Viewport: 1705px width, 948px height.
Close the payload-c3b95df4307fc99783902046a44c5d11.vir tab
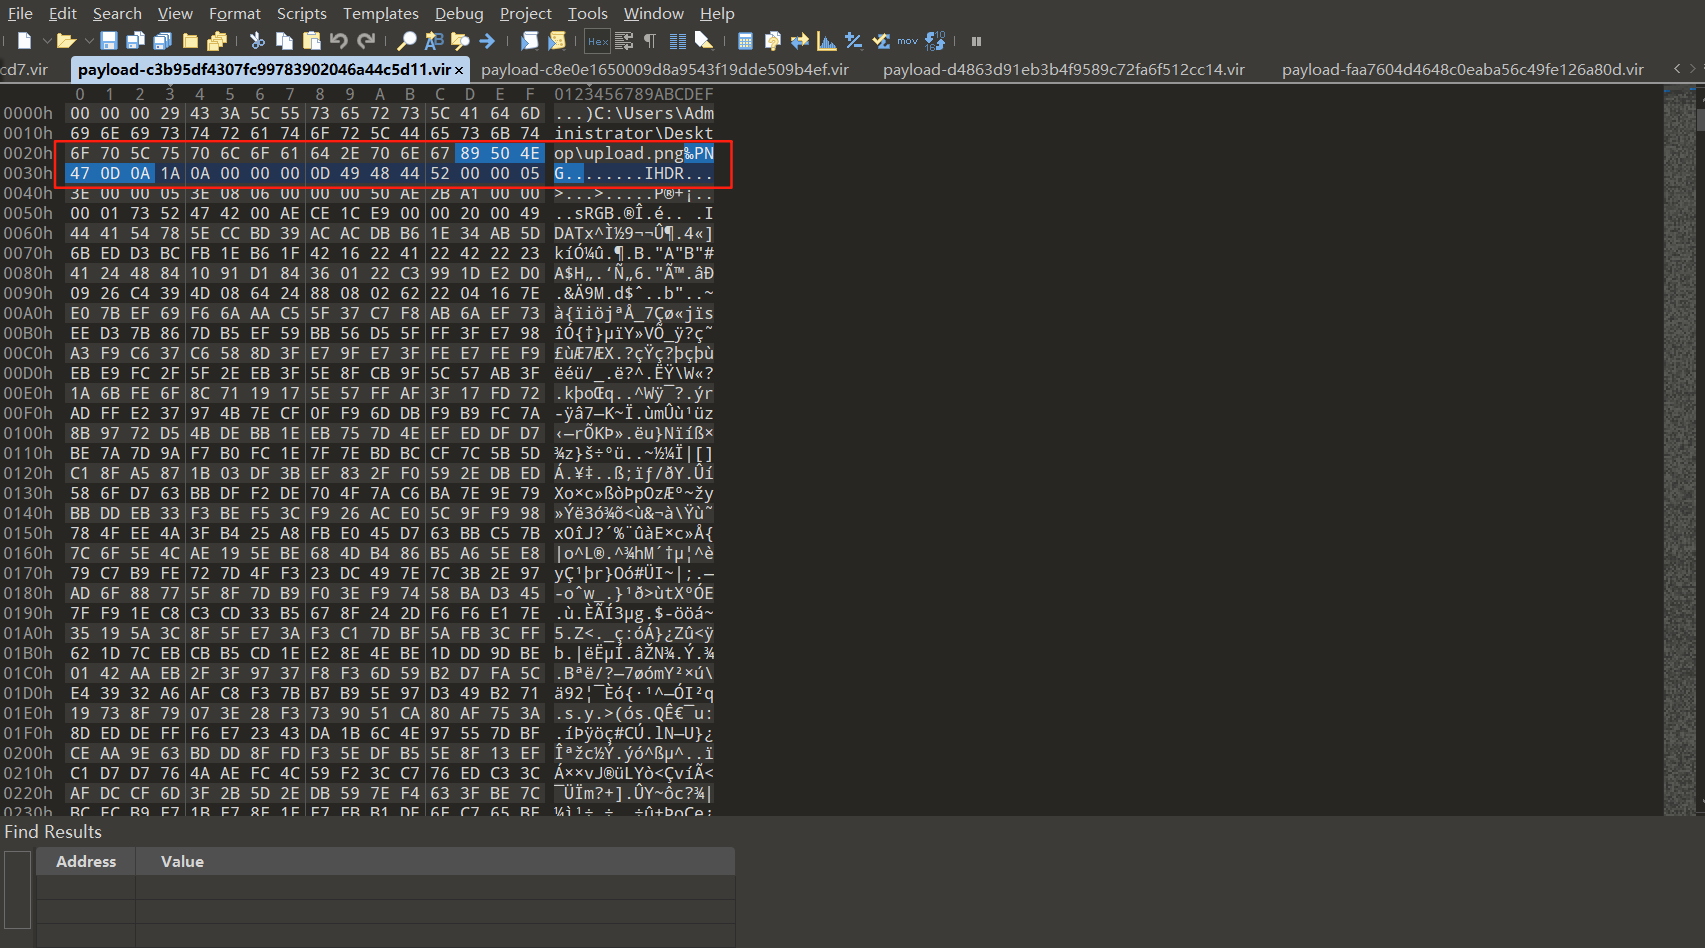(x=459, y=70)
